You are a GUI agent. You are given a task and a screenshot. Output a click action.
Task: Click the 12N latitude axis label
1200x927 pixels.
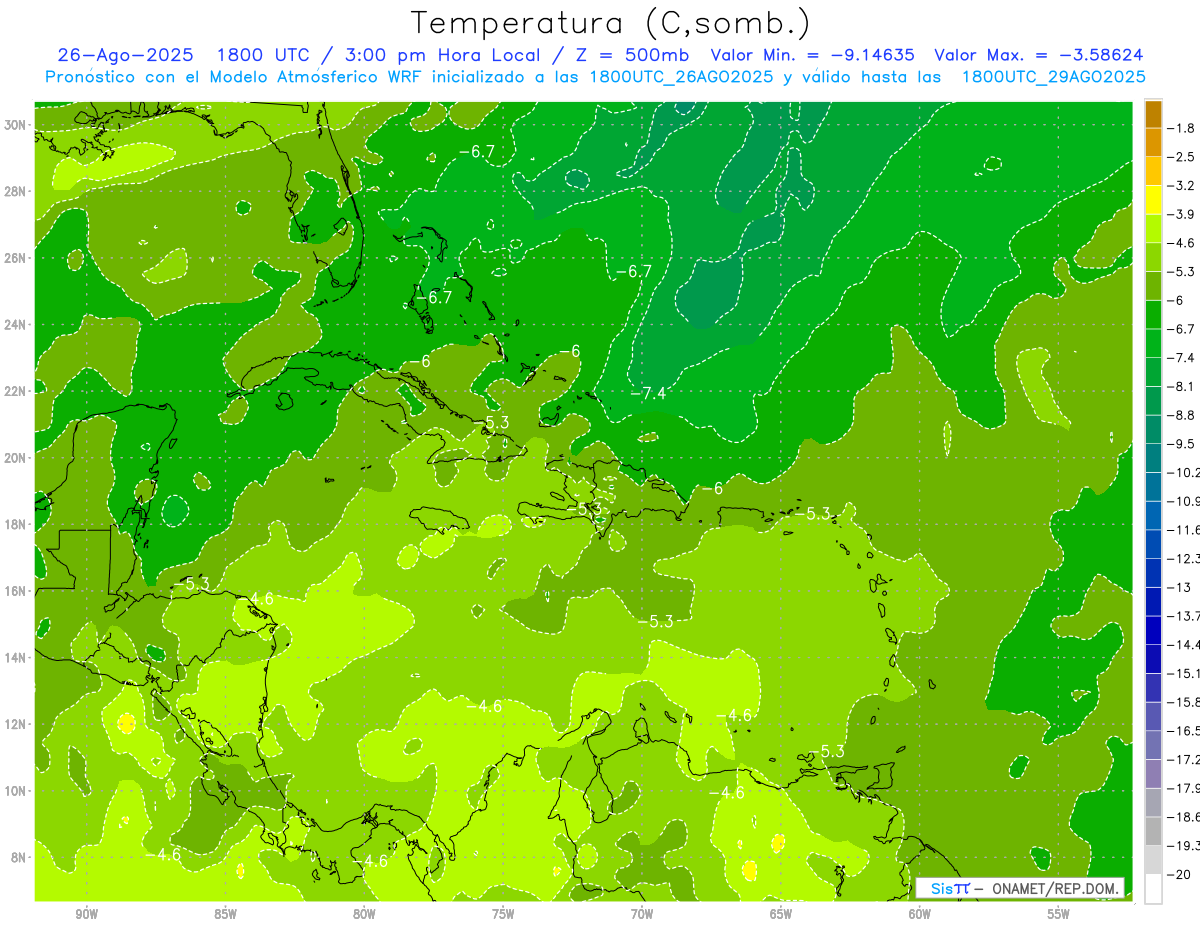click(x=17, y=724)
